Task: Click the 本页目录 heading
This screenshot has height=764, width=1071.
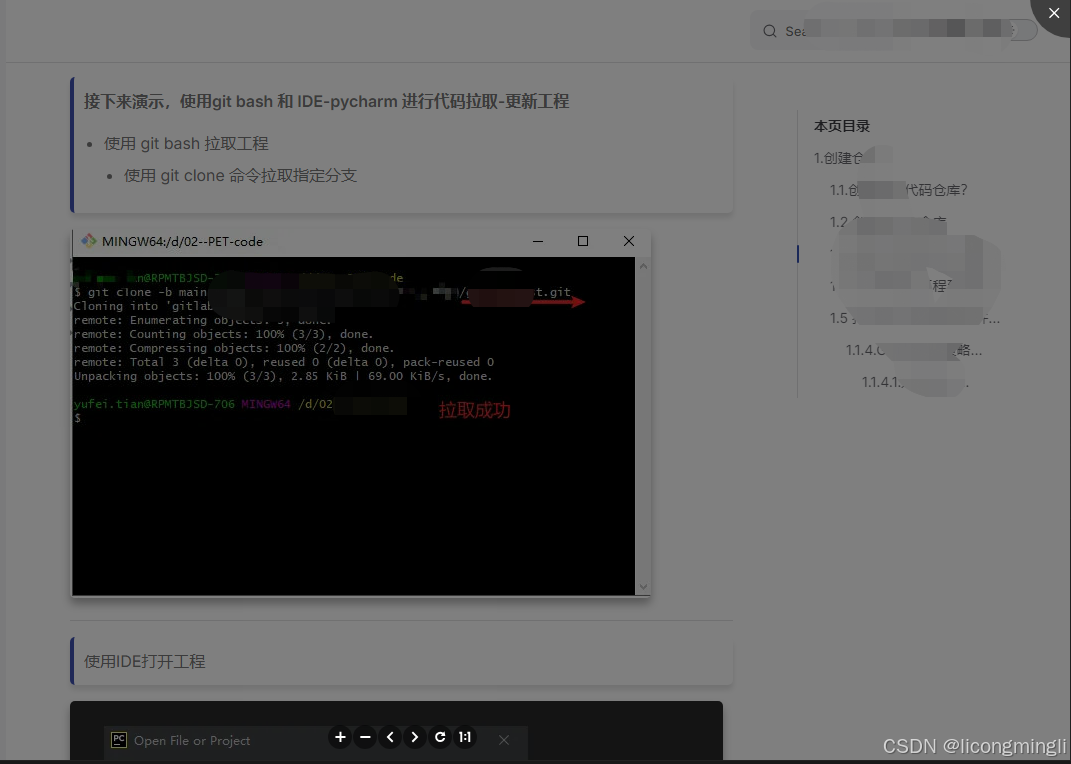Action: [x=842, y=126]
